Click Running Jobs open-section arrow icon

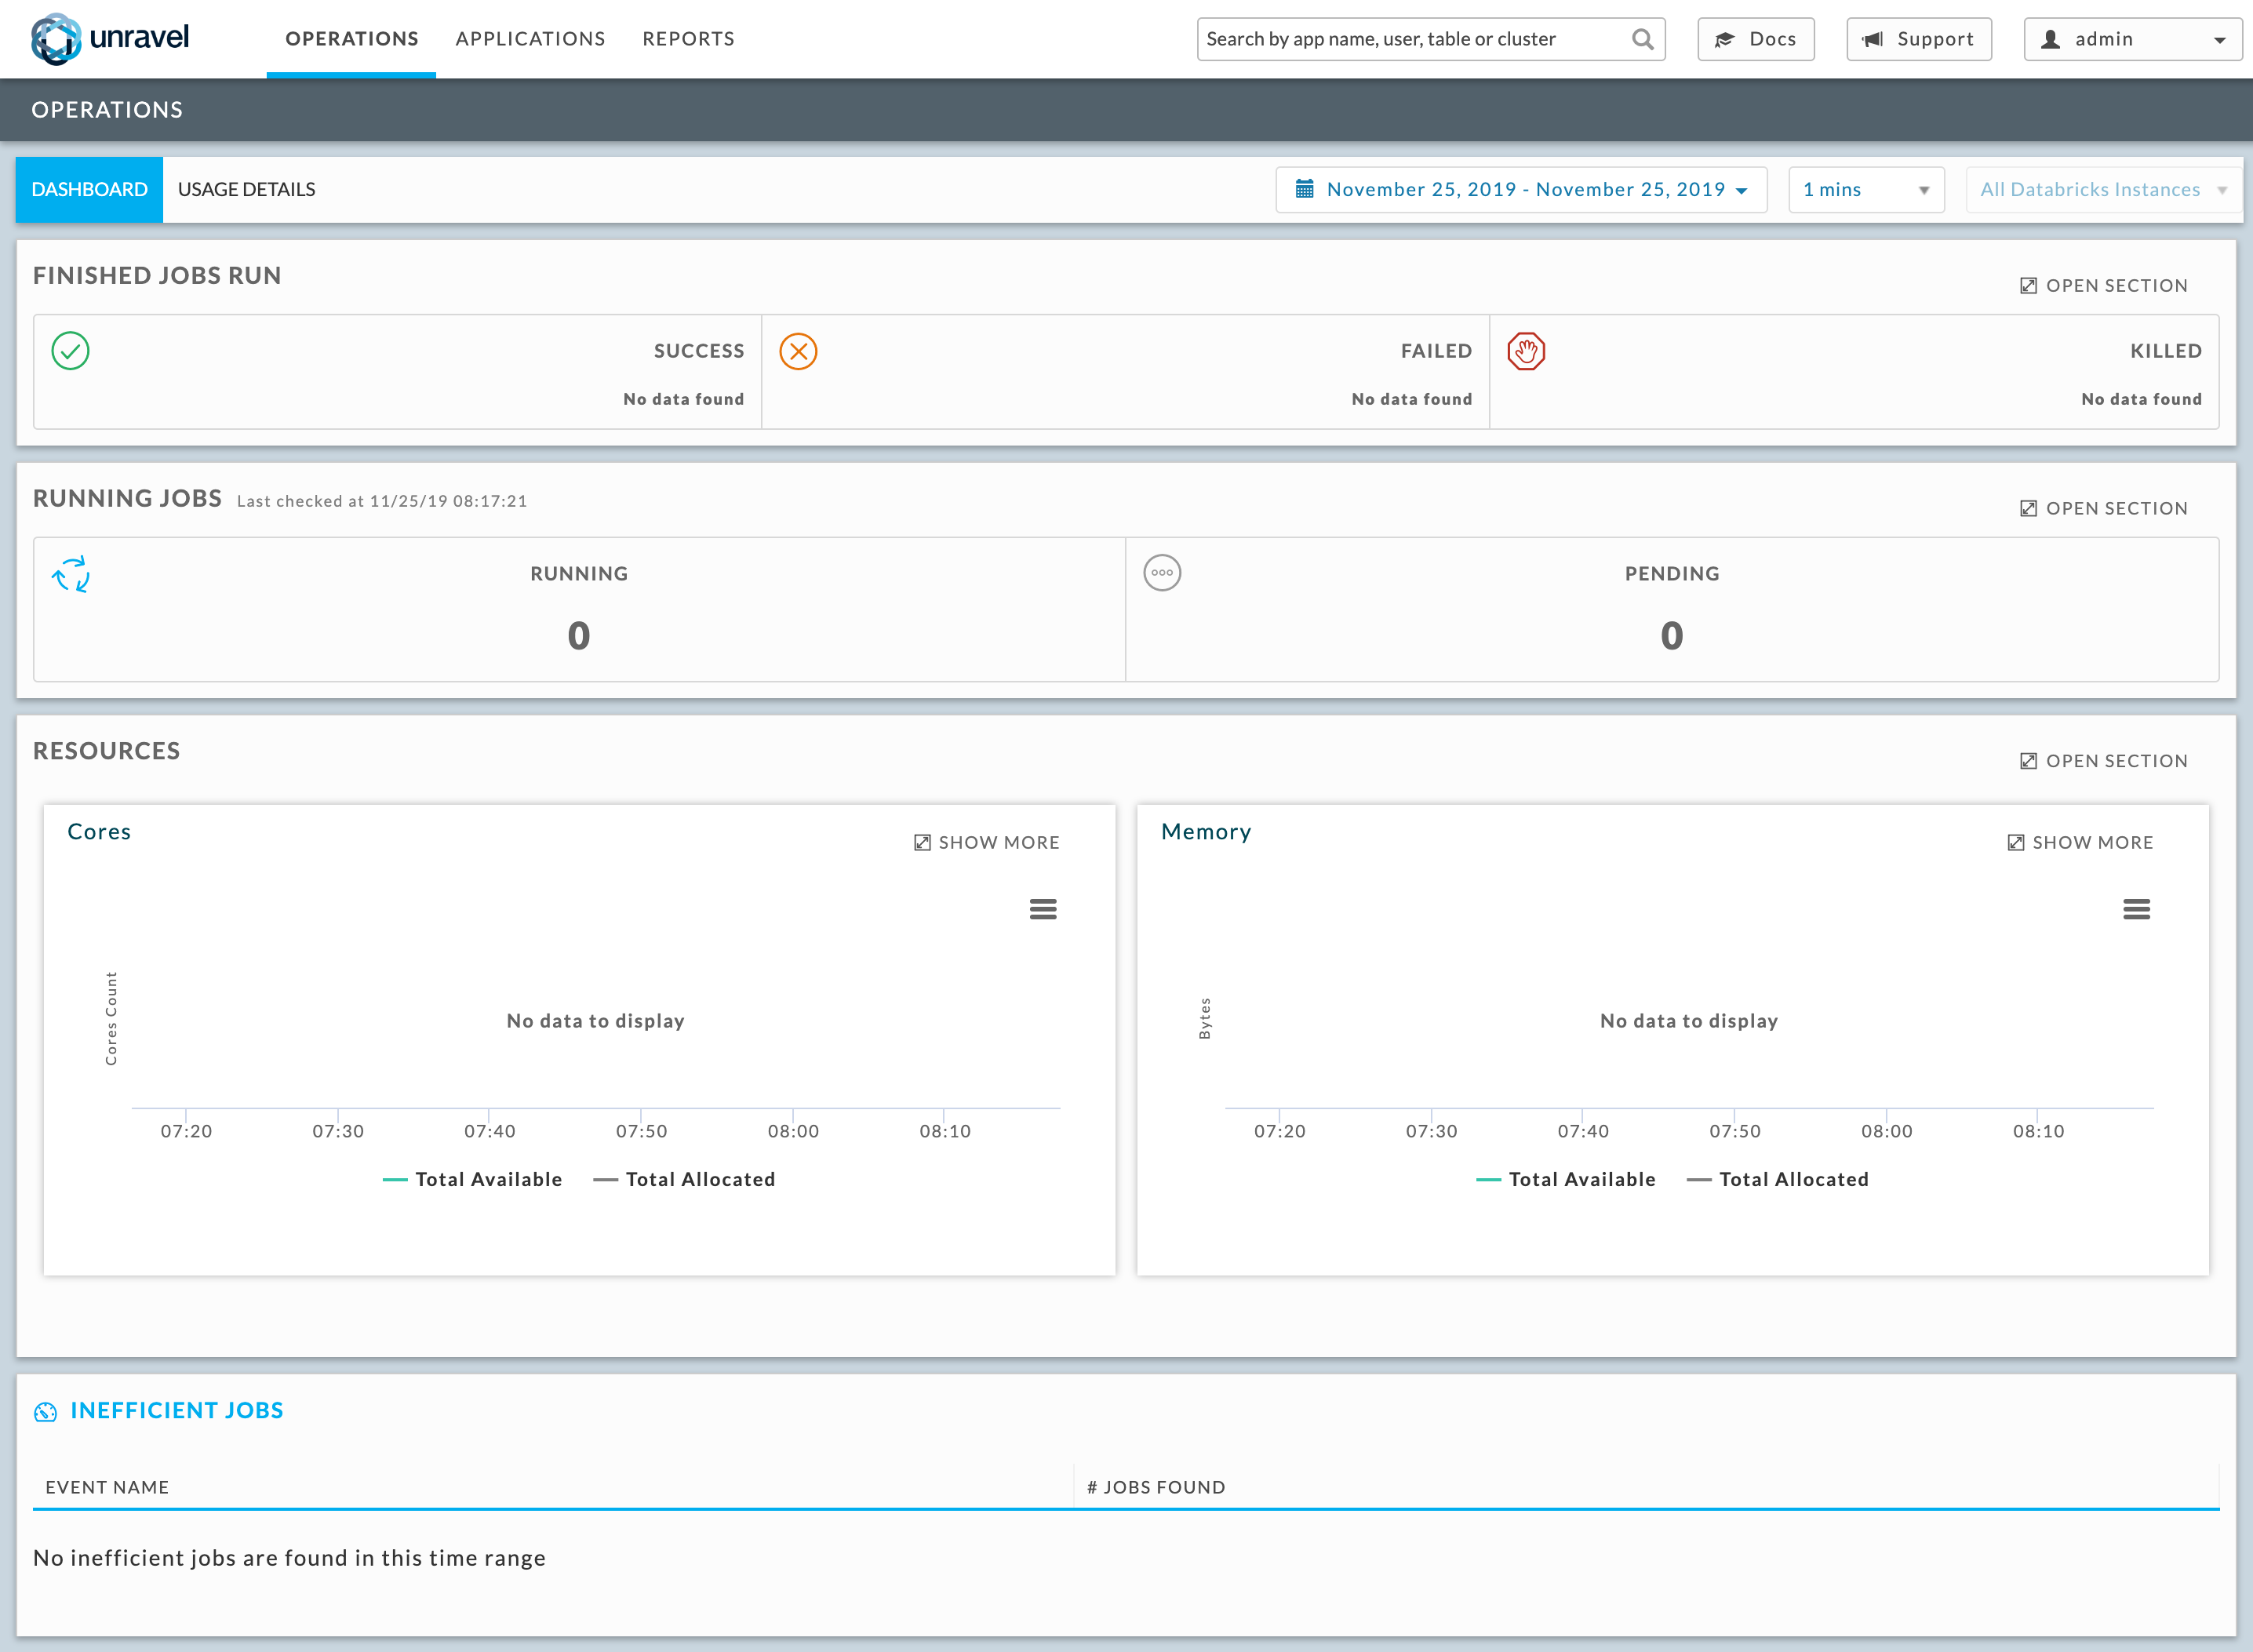point(2028,509)
